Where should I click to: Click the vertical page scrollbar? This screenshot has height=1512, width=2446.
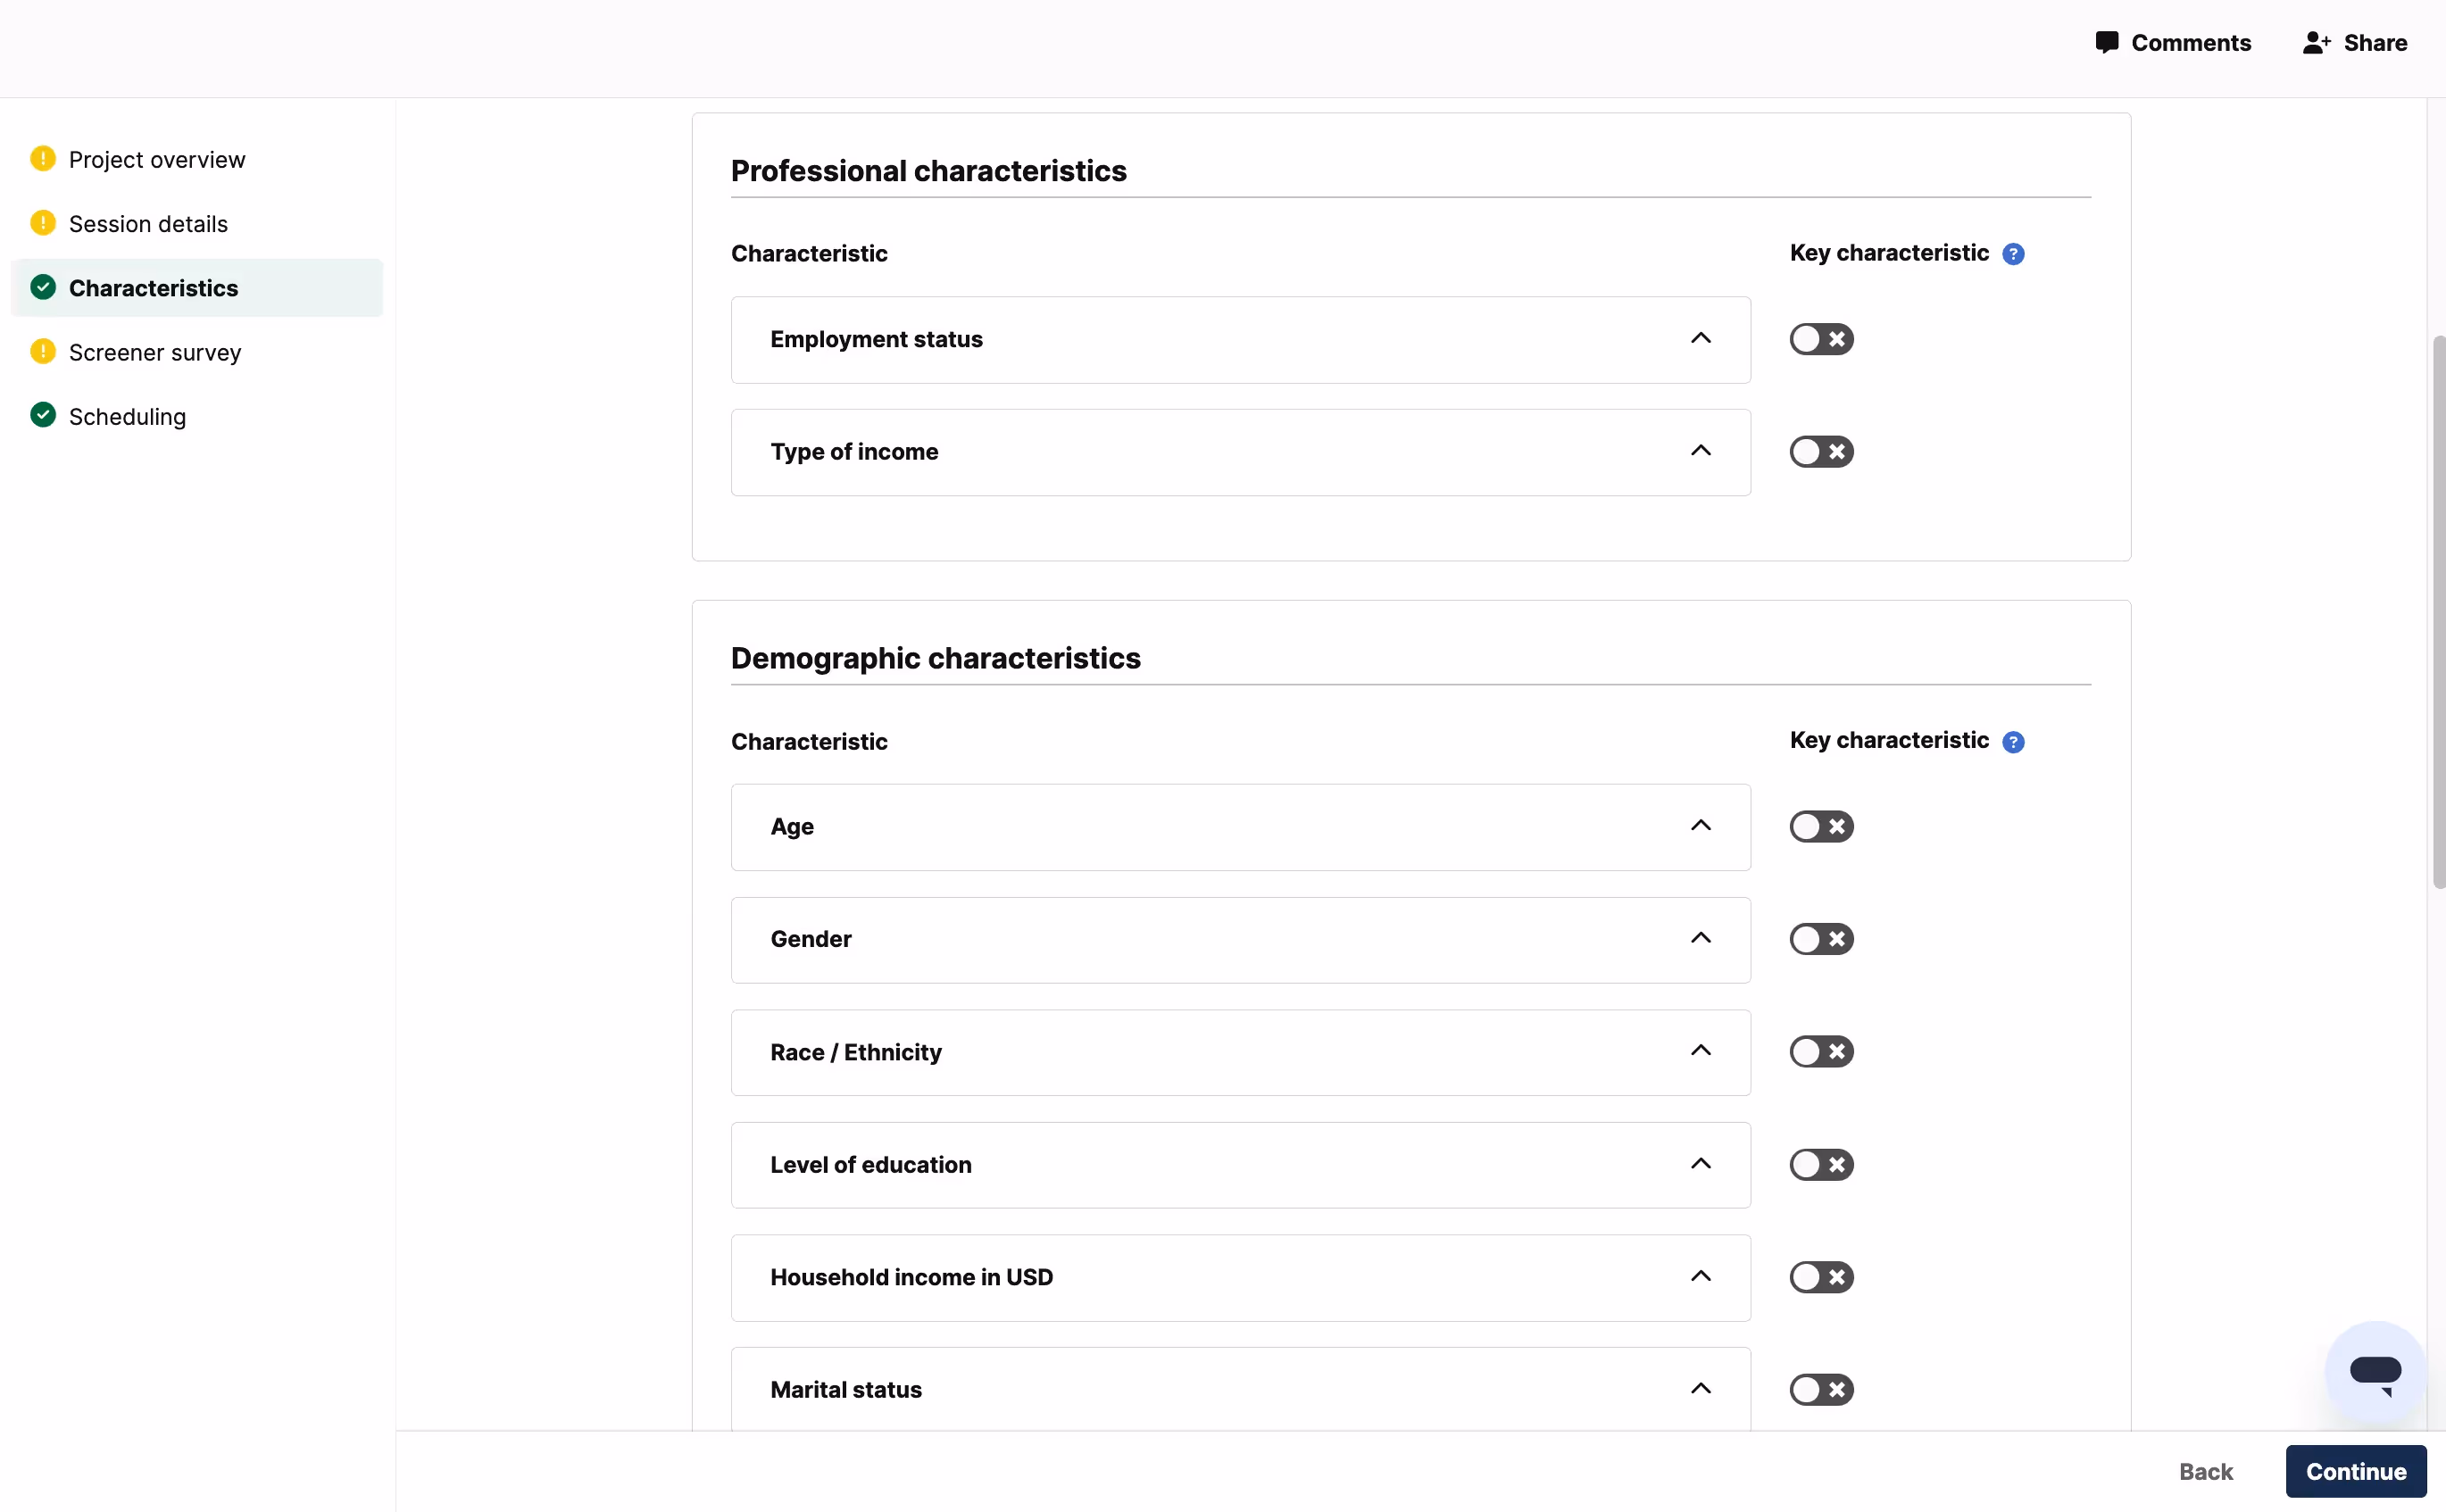click(x=2437, y=612)
